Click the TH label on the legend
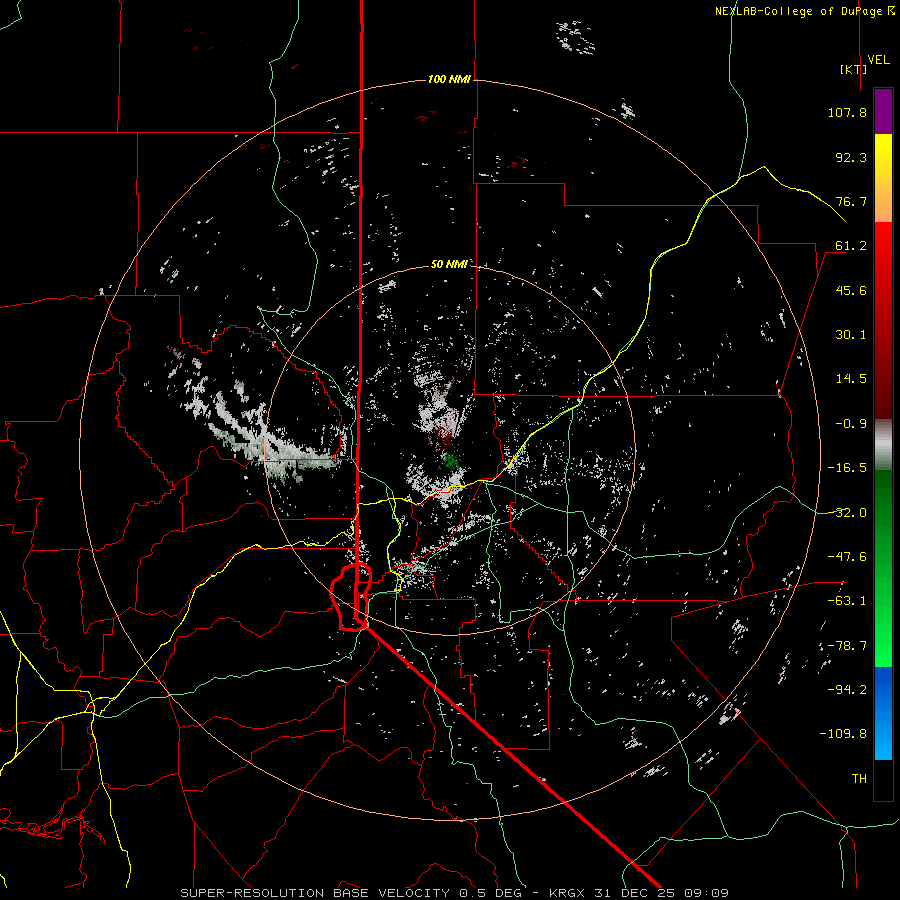Image resolution: width=900 pixels, height=900 pixels. (x=859, y=779)
